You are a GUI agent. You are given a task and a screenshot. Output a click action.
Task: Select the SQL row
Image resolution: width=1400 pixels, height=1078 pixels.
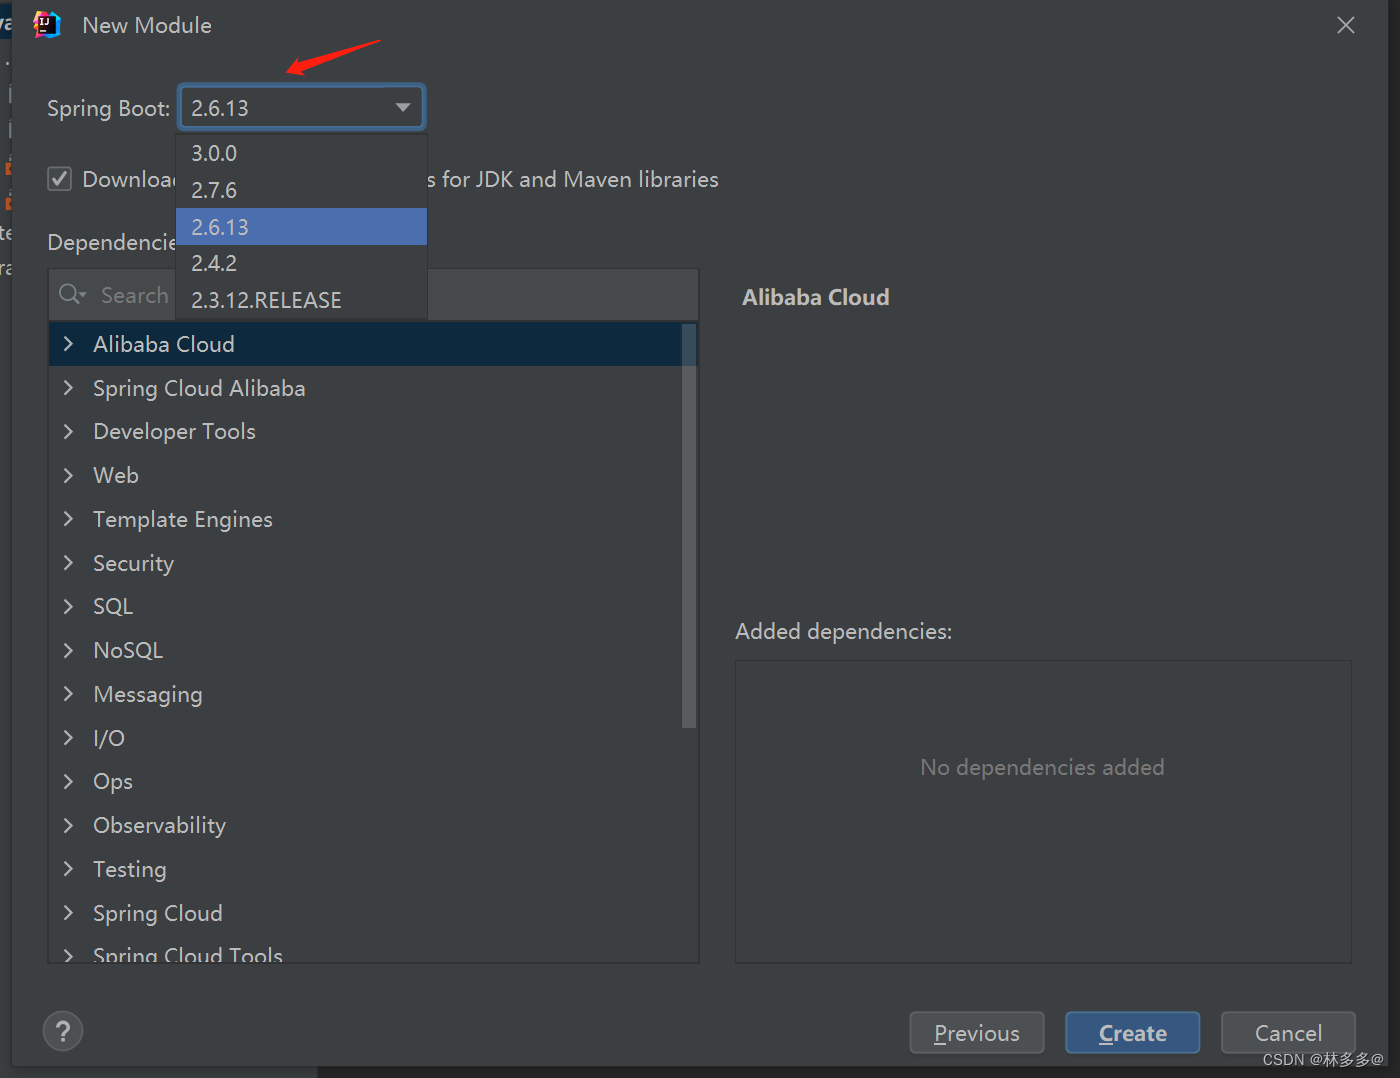coord(366,606)
